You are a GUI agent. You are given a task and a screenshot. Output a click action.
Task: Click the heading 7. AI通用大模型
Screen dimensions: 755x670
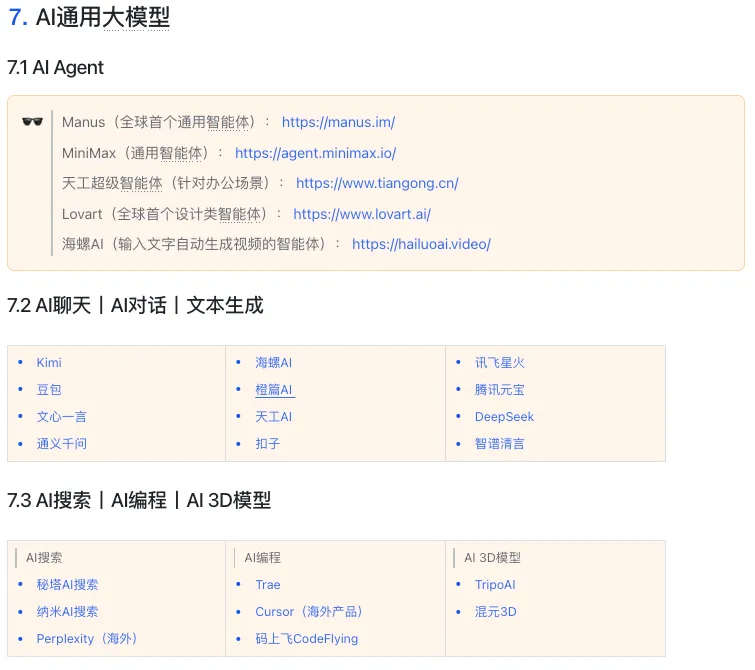[x=89, y=17]
